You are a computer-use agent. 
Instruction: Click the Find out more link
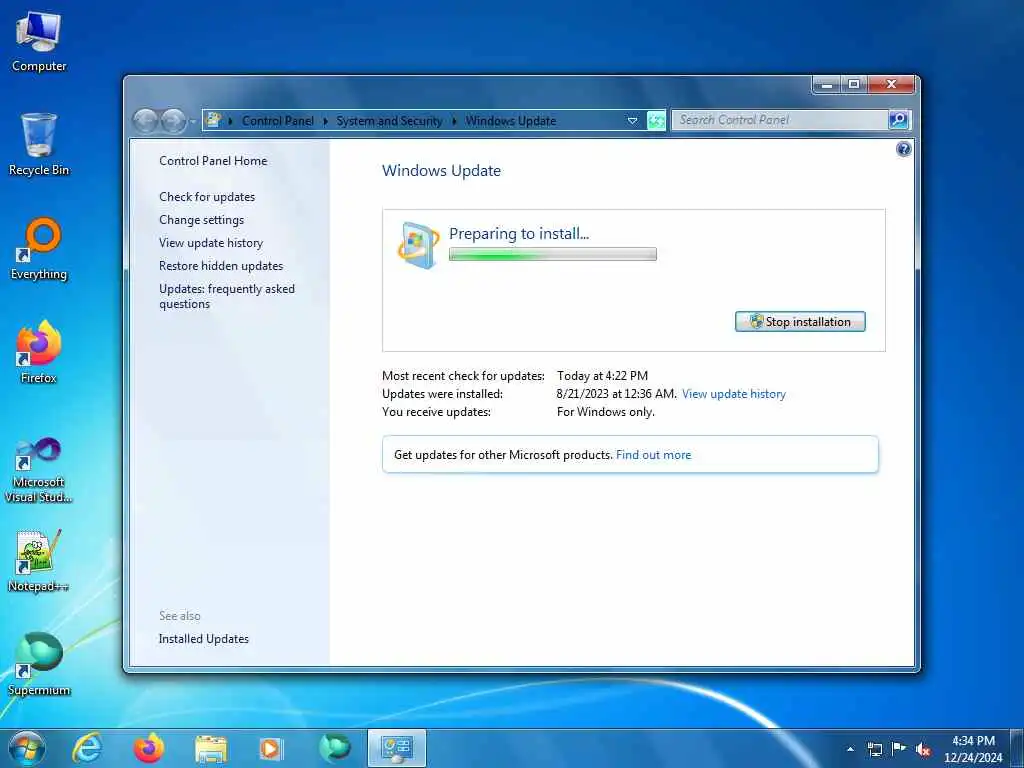coord(653,455)
